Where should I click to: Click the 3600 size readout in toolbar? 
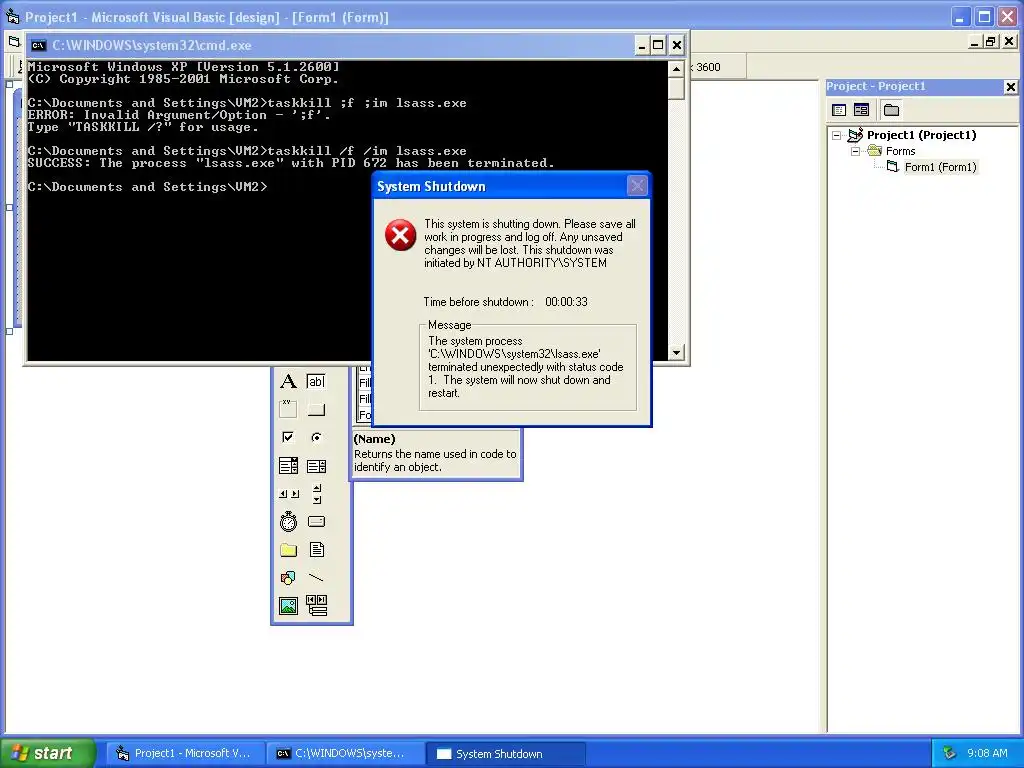point(708,67)
